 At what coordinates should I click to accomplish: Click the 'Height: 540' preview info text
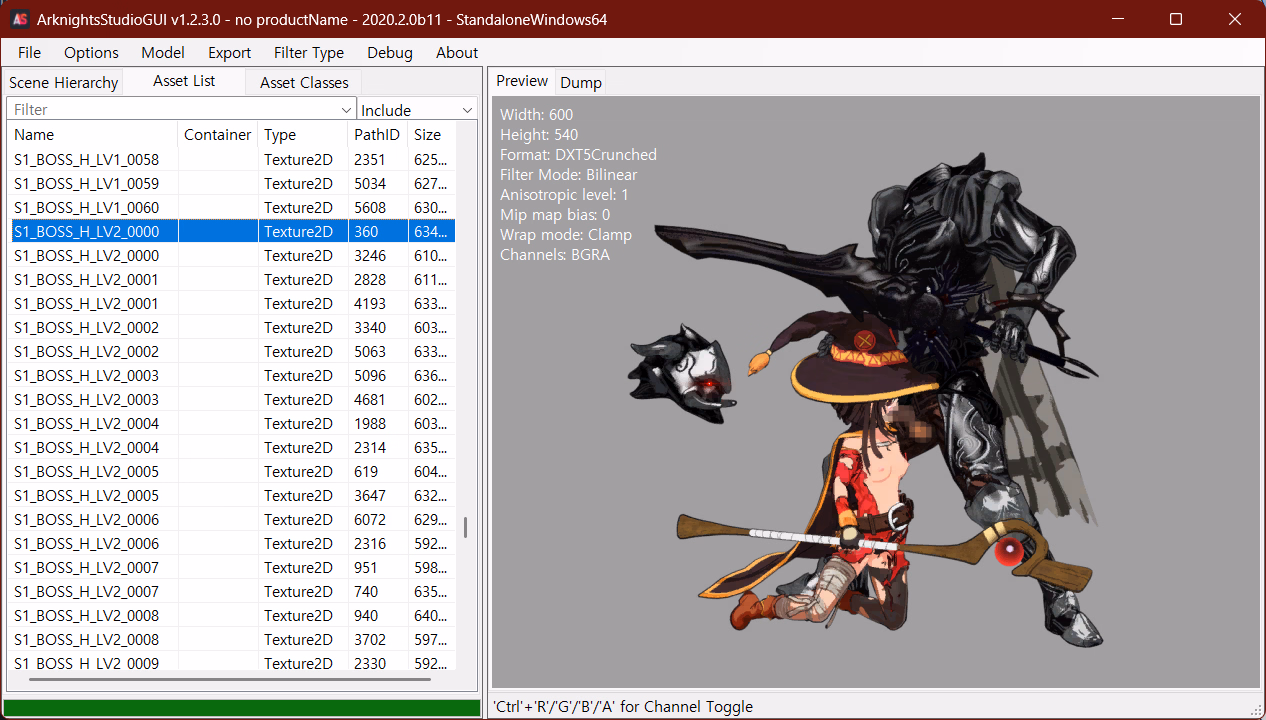click(539, 135)
